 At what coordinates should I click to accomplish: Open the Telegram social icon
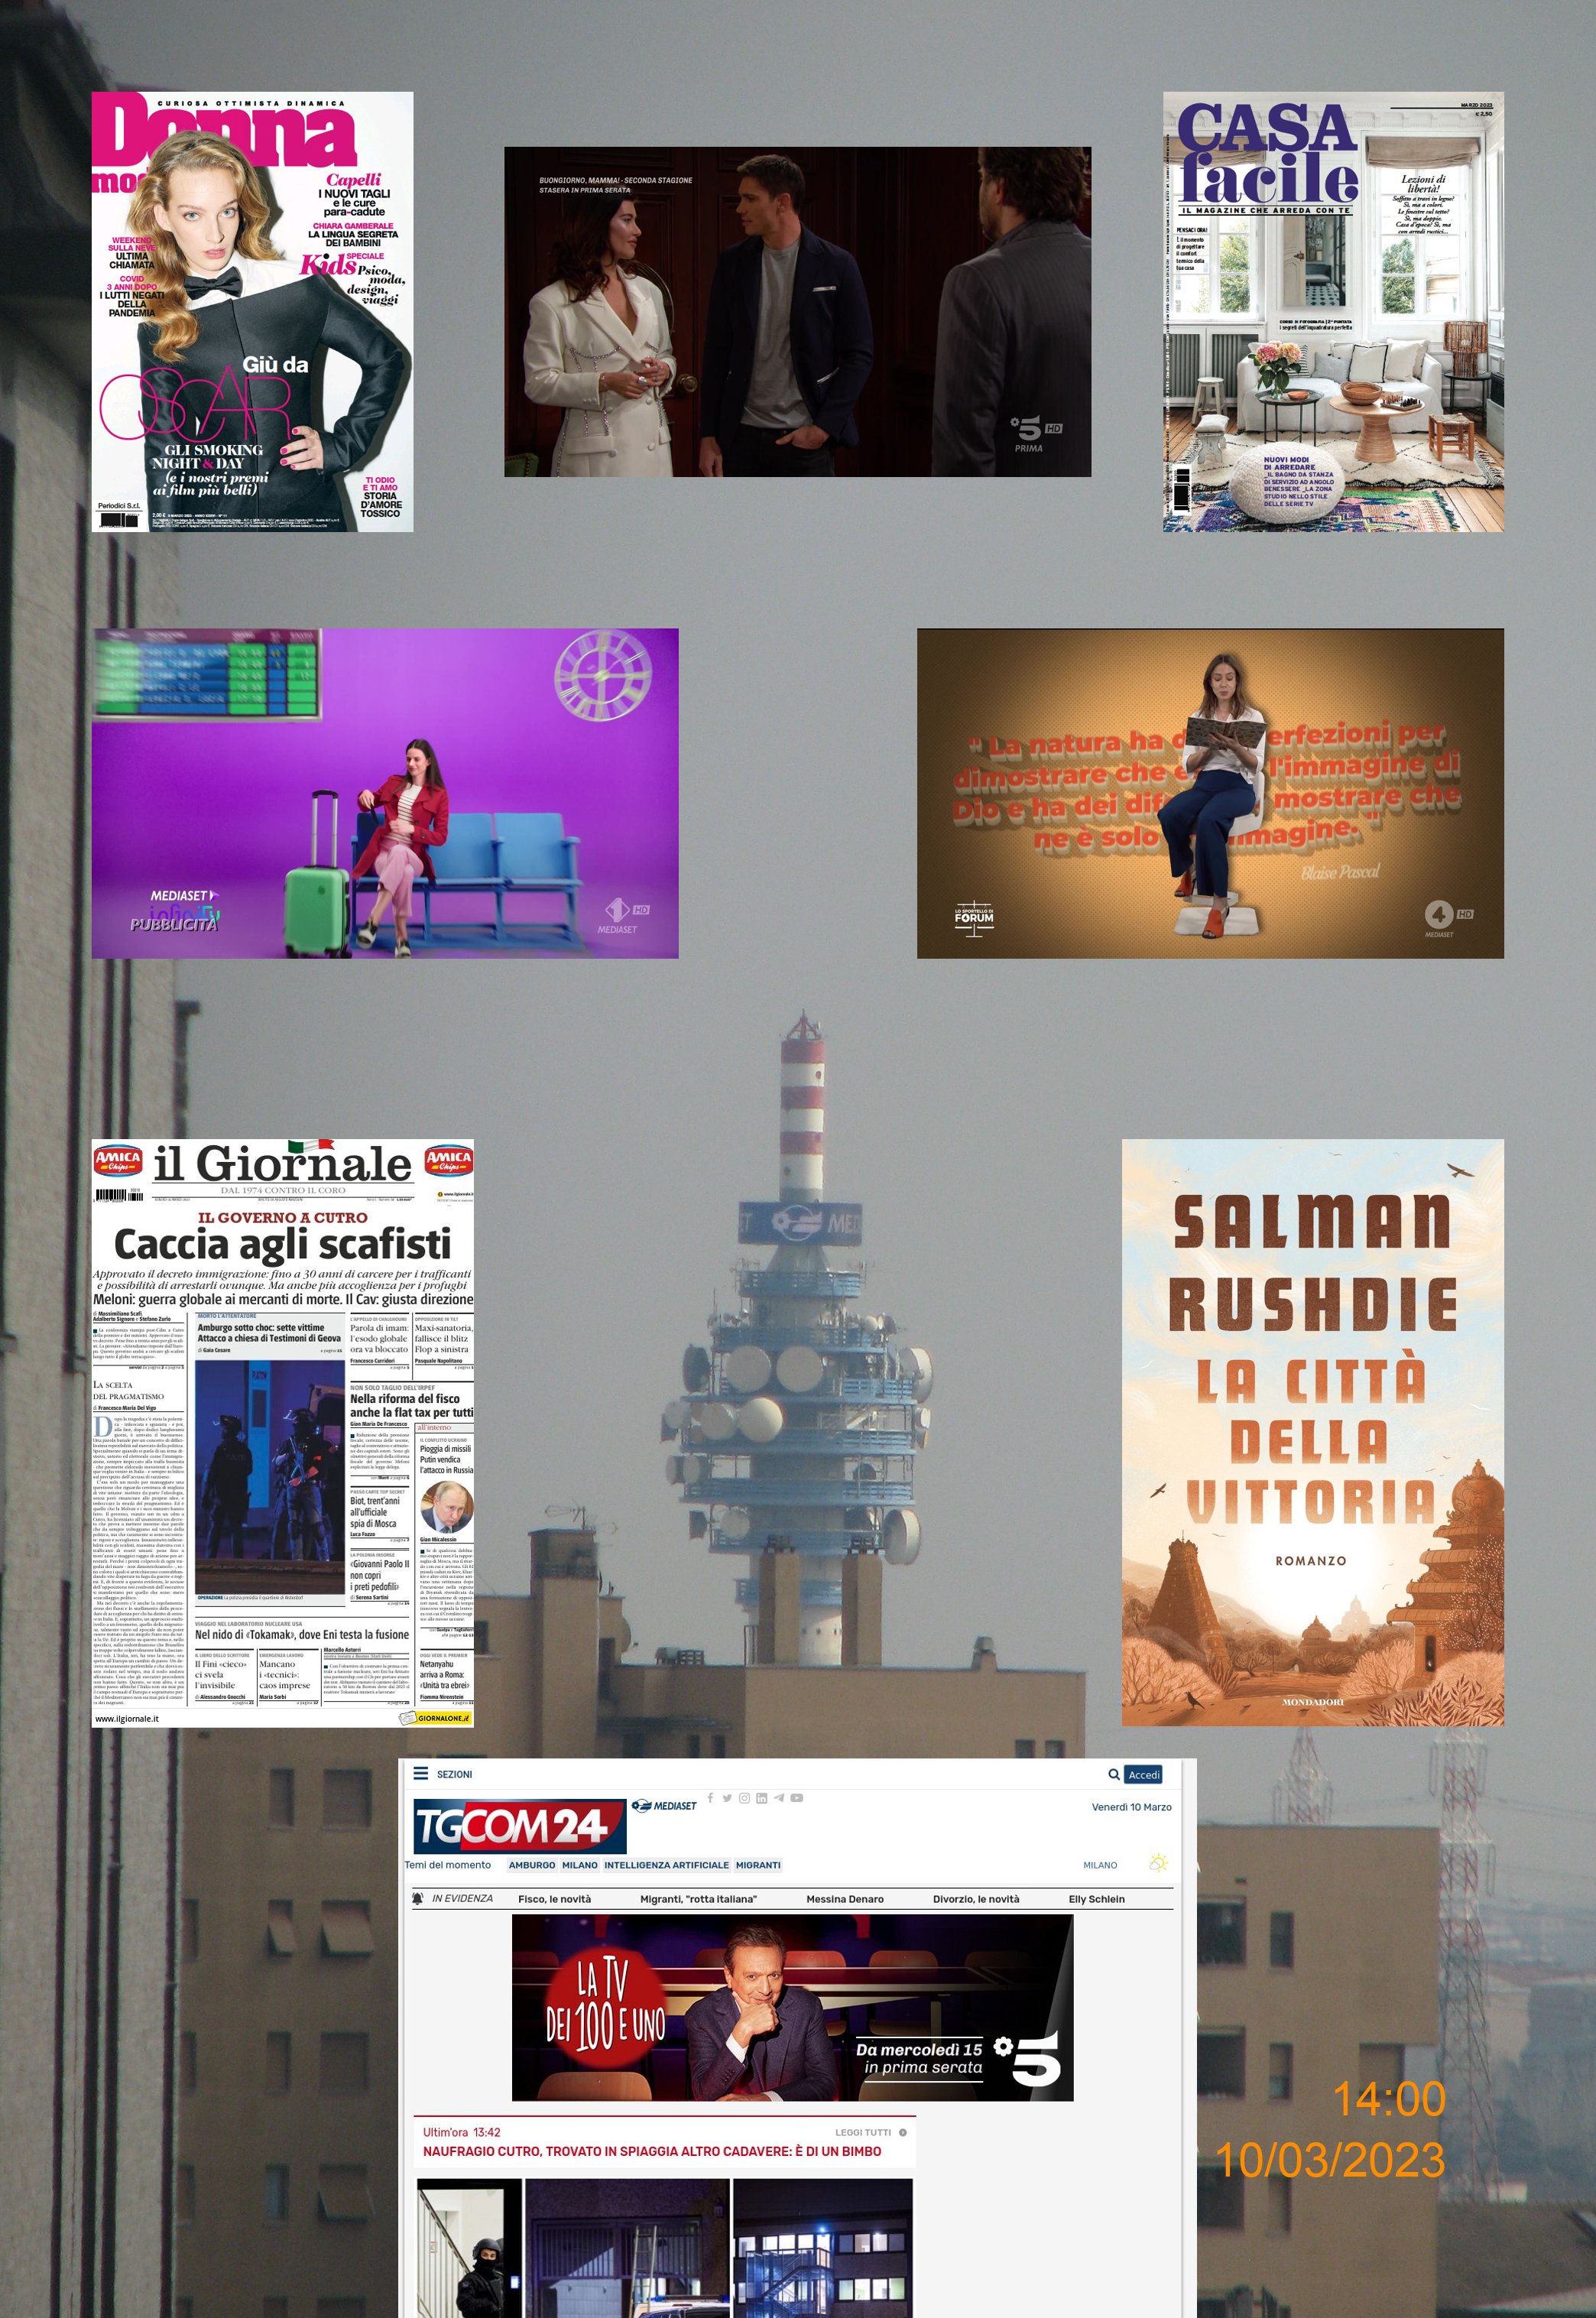[x=779, y=1797]
